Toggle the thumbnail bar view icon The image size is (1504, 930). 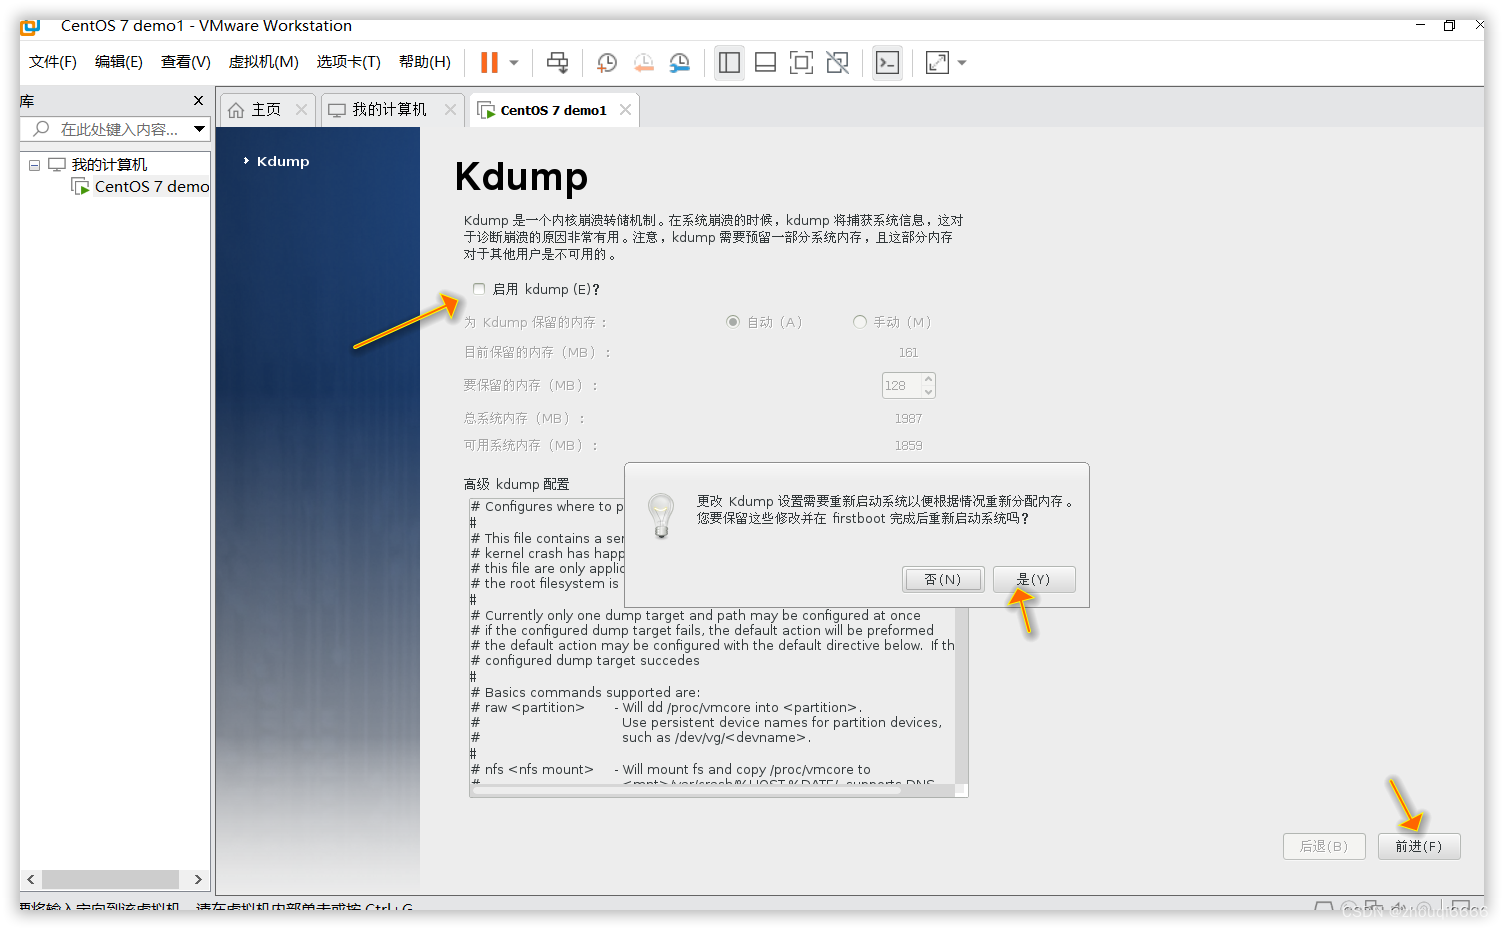click(765, 63)
